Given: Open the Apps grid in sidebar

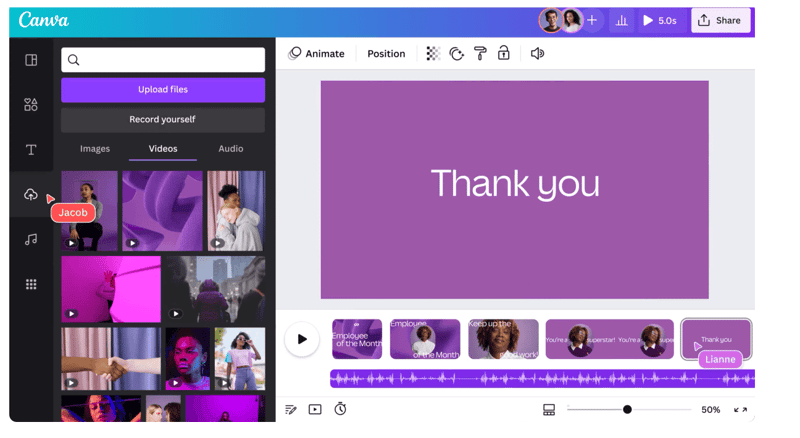Looking at the screenshot, I should 31,285.
